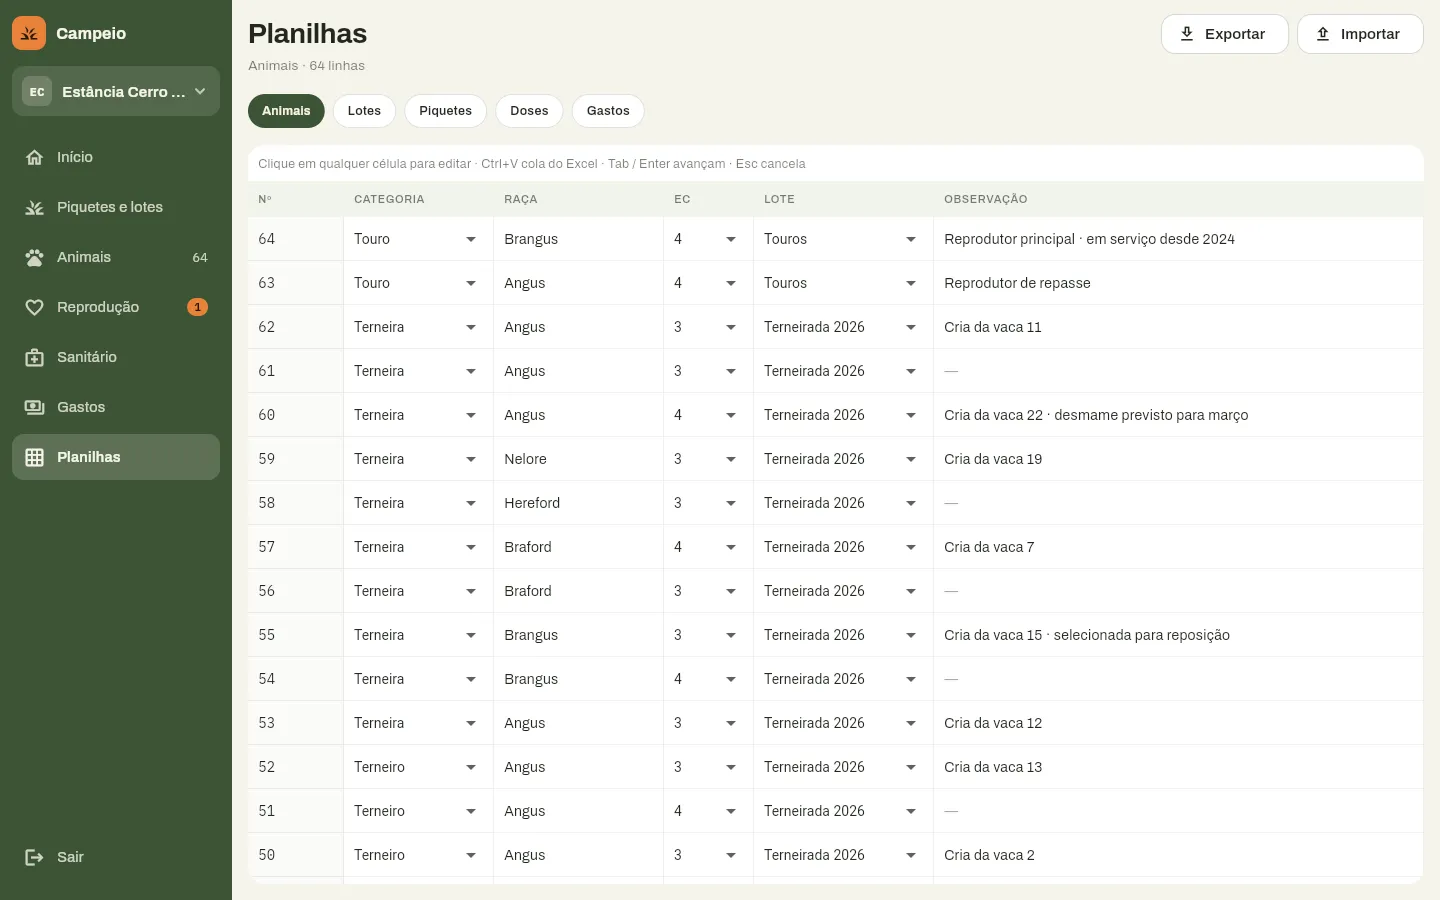1440x900 pixels.
Task: Click Sair to log out
Action: coord(116,857)
